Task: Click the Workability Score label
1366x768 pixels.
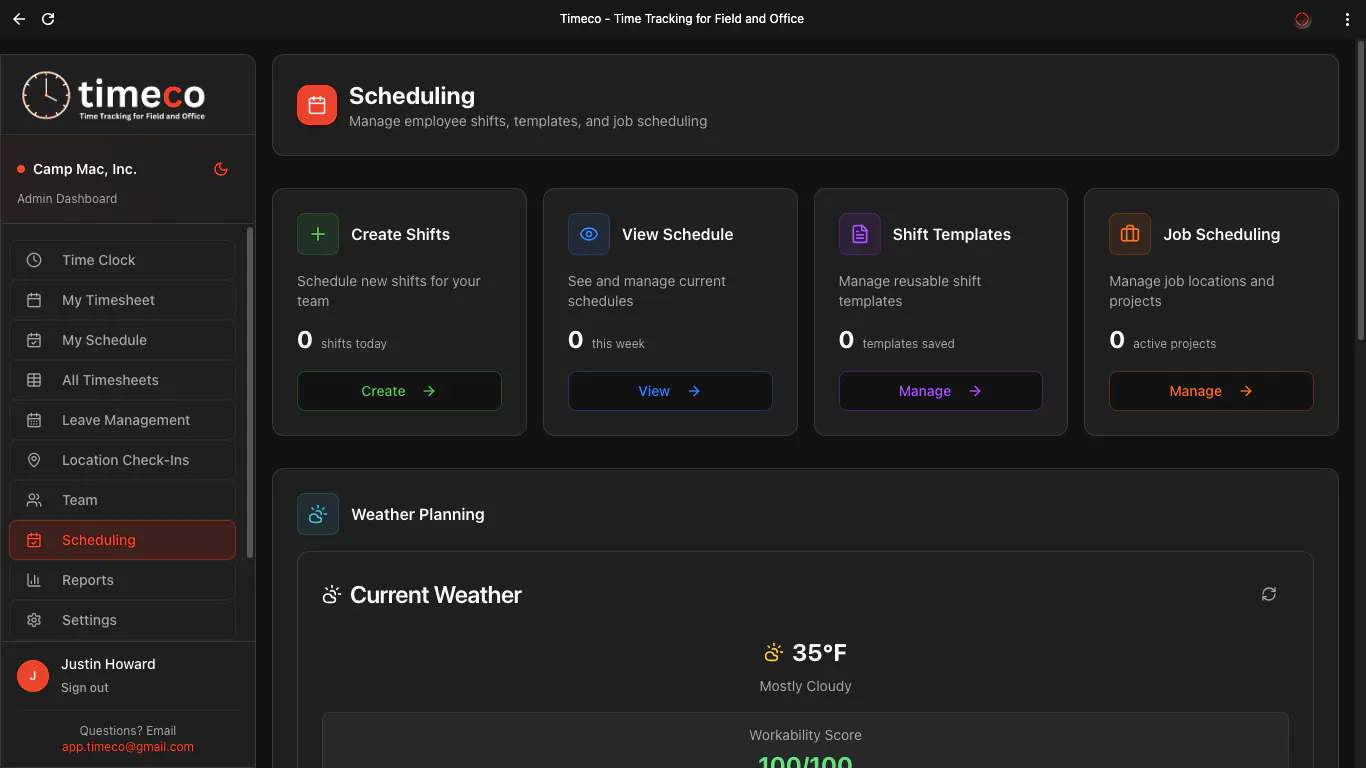Action: pos(806,735)
